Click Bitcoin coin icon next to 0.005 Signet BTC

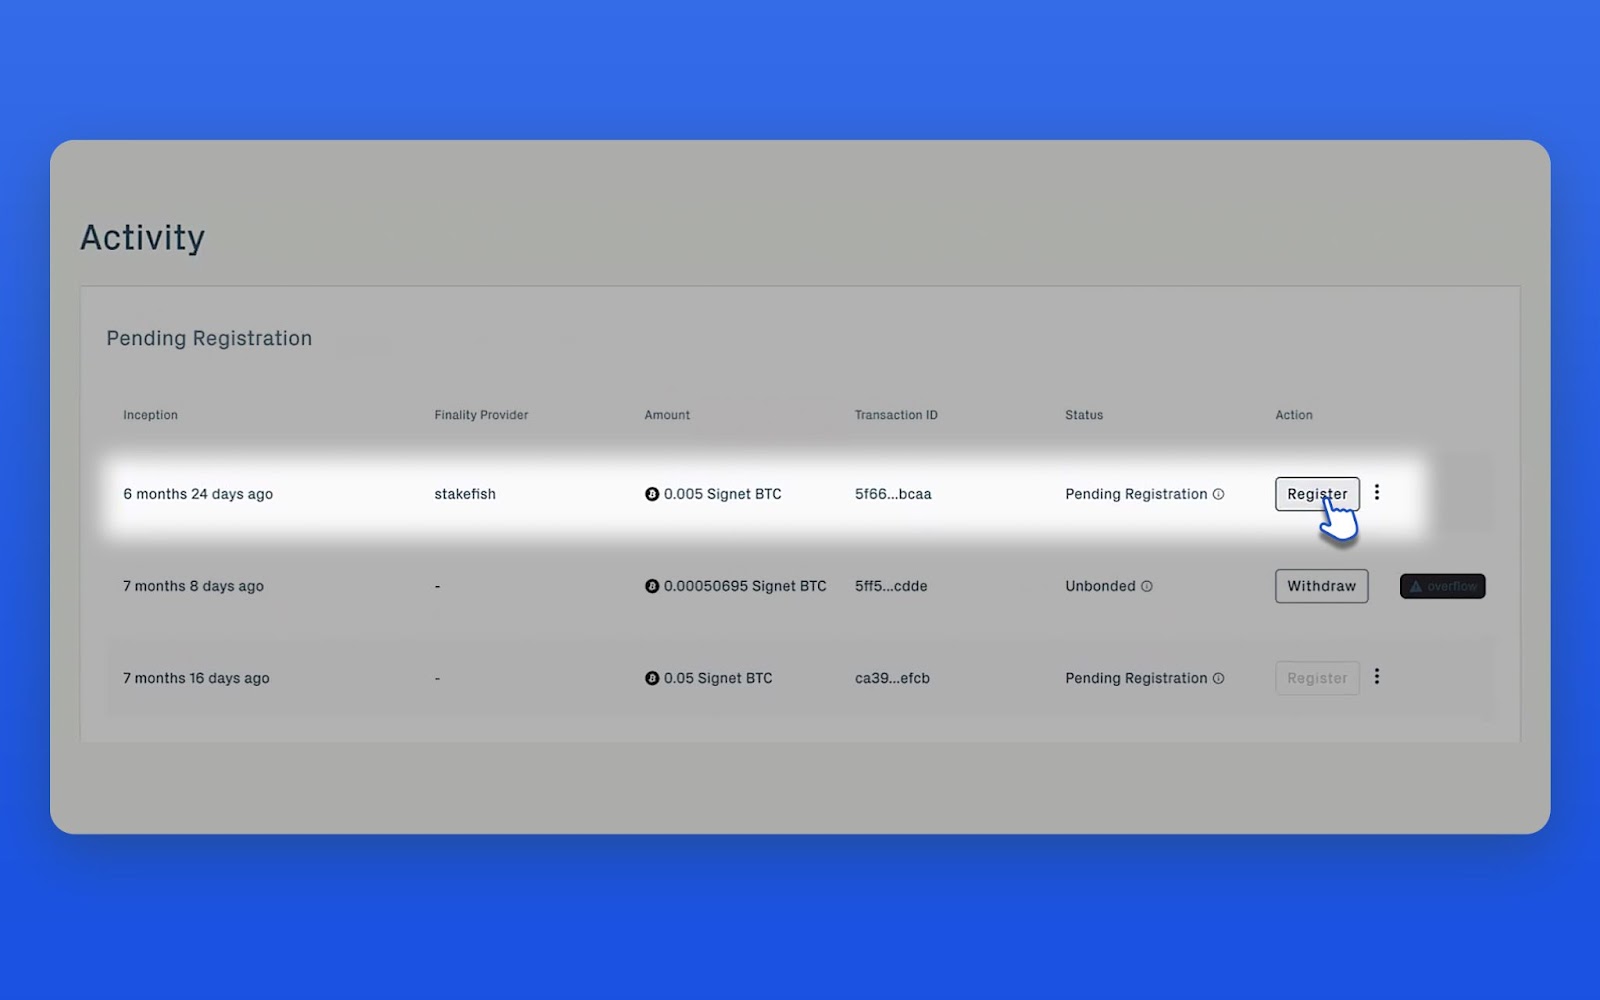(652, 494)
